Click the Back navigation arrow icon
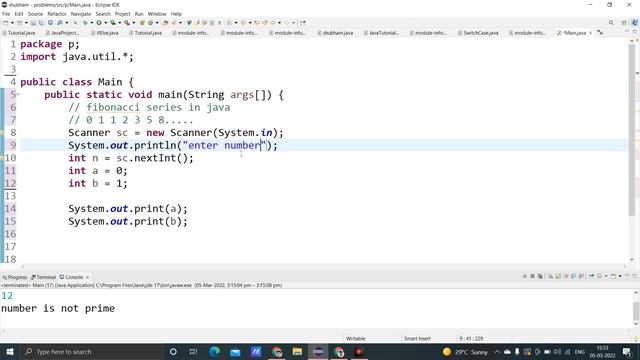Screen dimensions: 640x360 tap(273, 23)
